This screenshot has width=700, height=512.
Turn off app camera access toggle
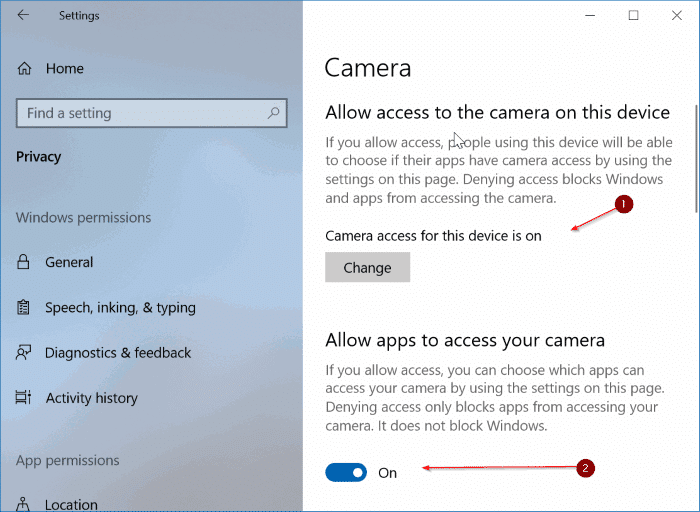(x=346, y=473)
